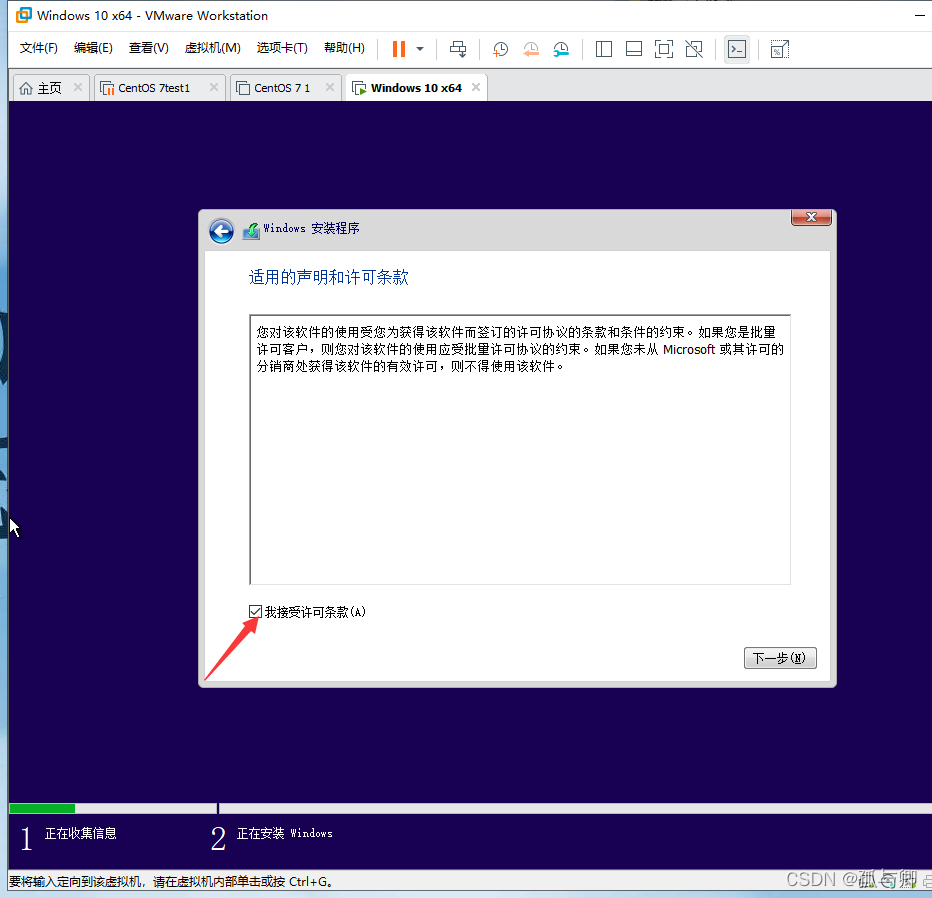Click the 适用的声明和许可条款 heading
932x898 pixels.
click(329, 278)
